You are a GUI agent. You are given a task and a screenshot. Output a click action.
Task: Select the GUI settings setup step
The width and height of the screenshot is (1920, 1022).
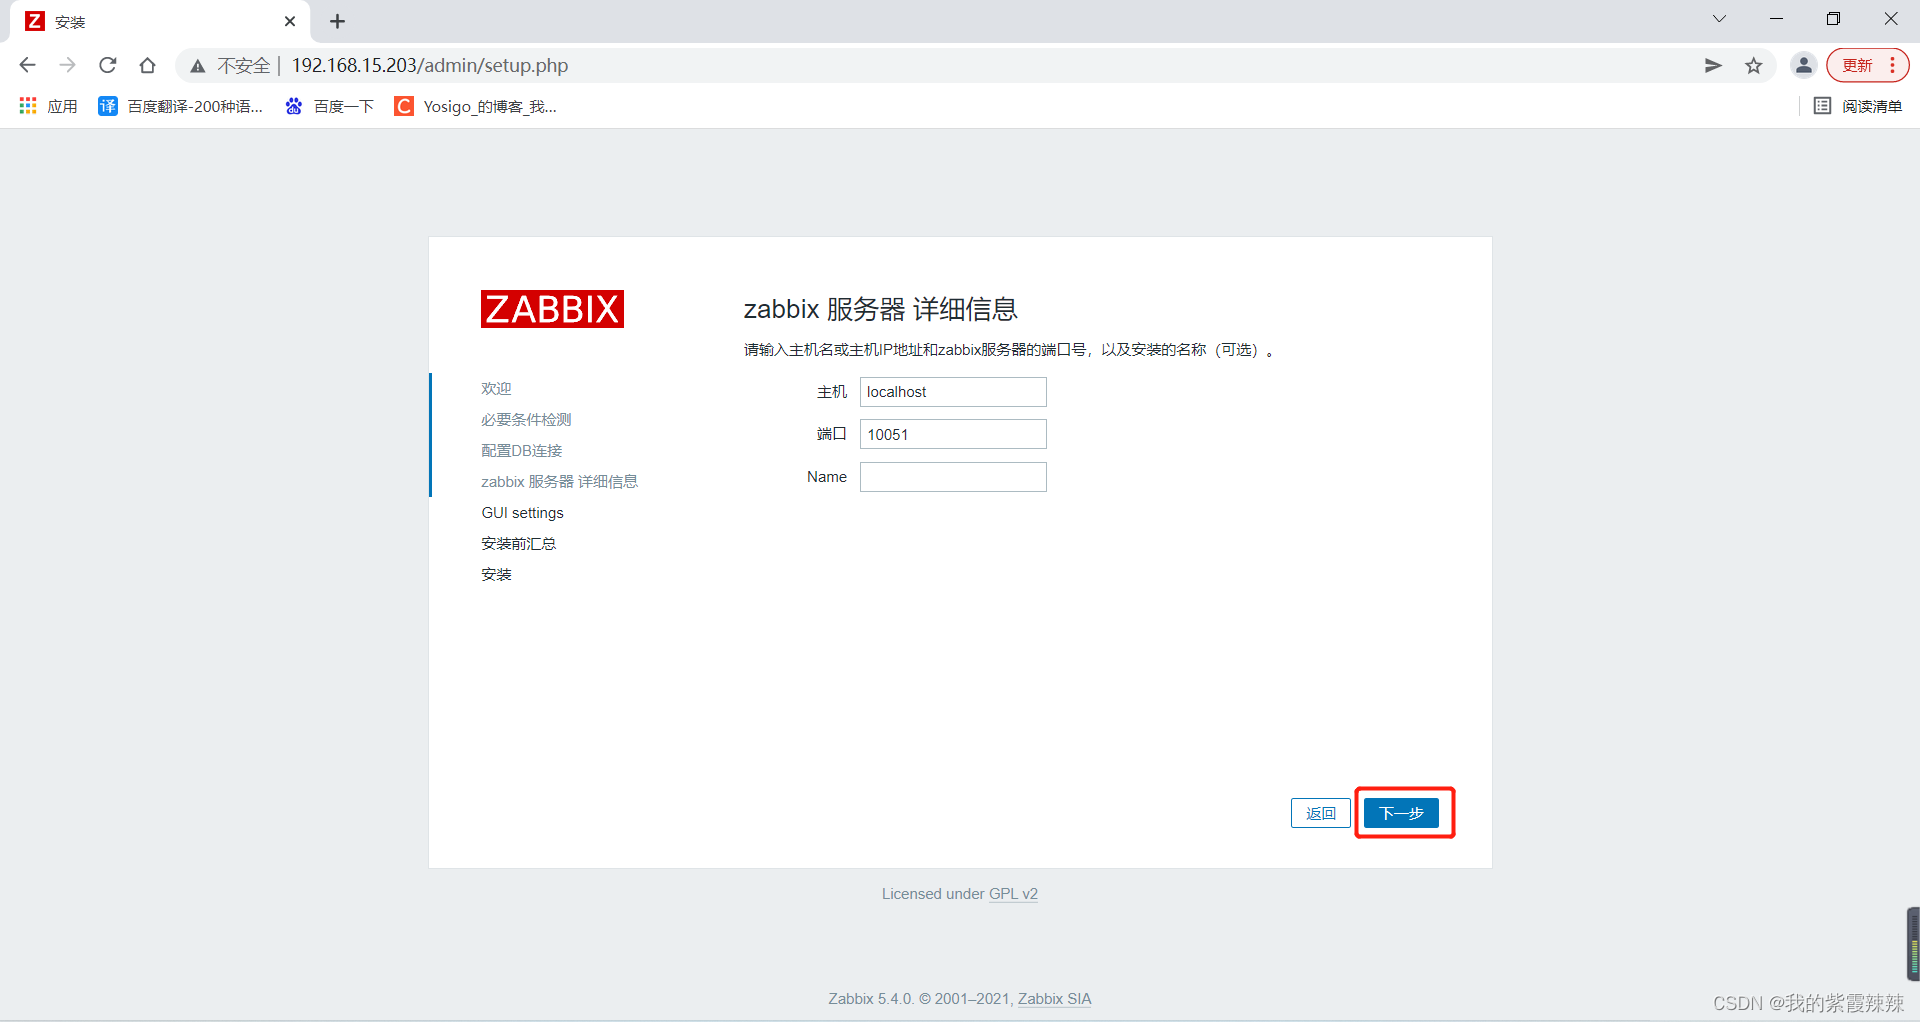point(522,512)
